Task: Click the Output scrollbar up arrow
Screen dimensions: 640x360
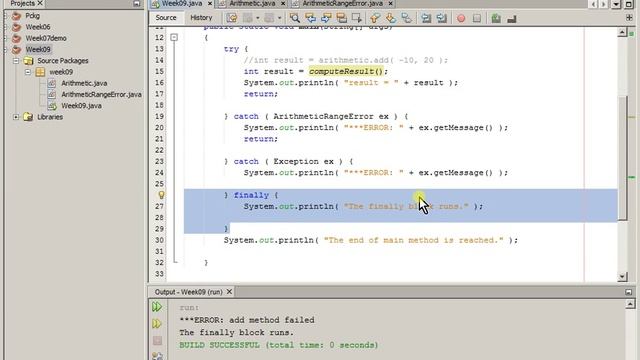Action: [x=630, y=304]
